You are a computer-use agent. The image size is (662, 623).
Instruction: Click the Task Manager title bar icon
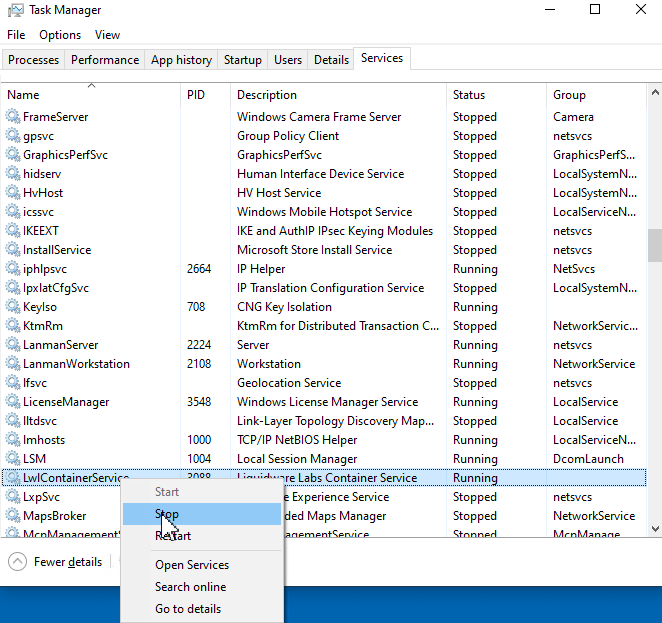point(16,10)
